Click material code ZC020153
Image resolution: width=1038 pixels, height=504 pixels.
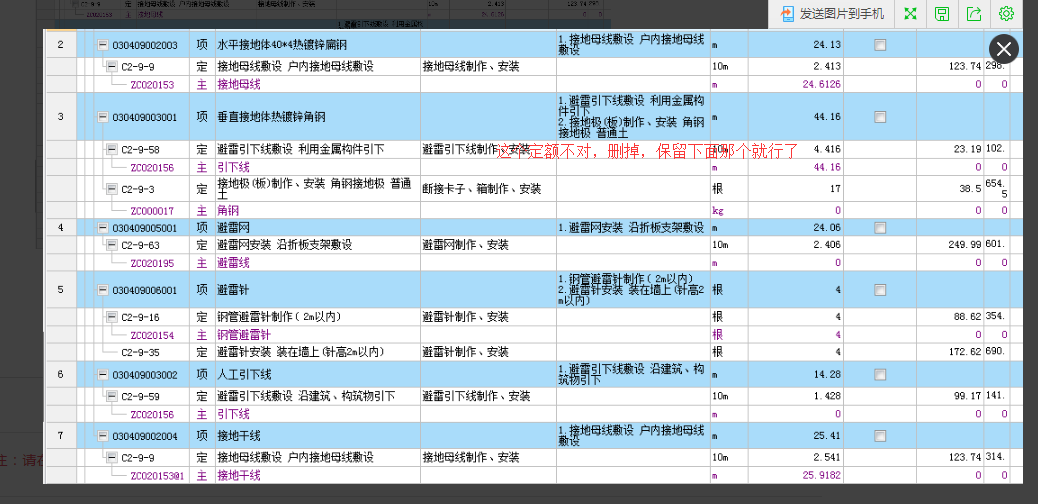(152, 85)
